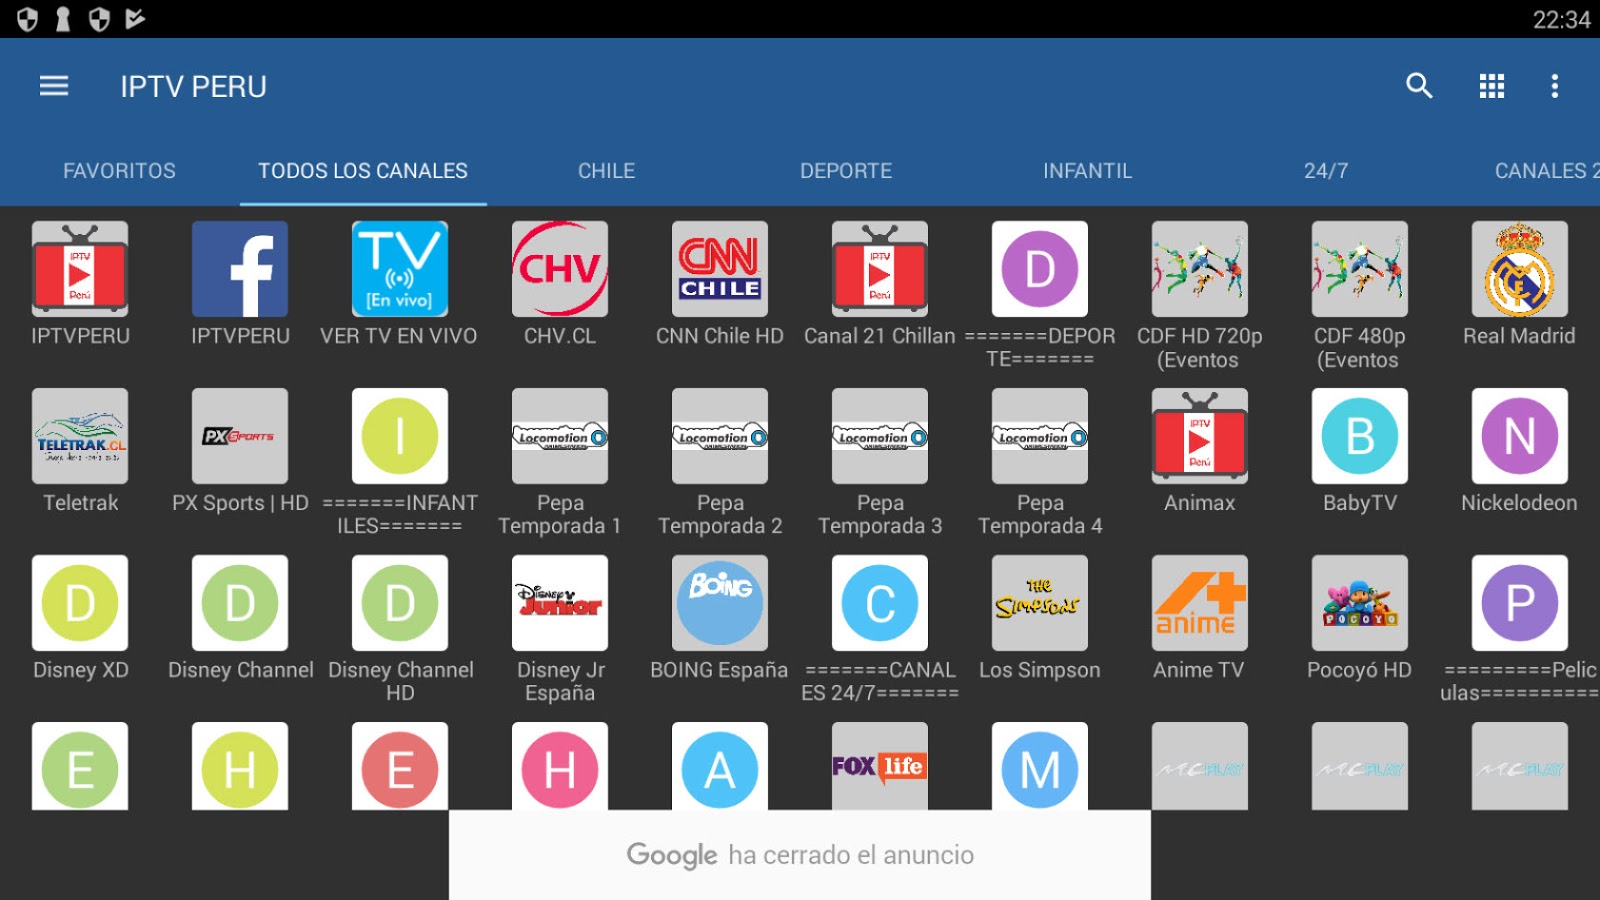Open CNN Chile HD channel
The image size is (1600, 900).
720,269
